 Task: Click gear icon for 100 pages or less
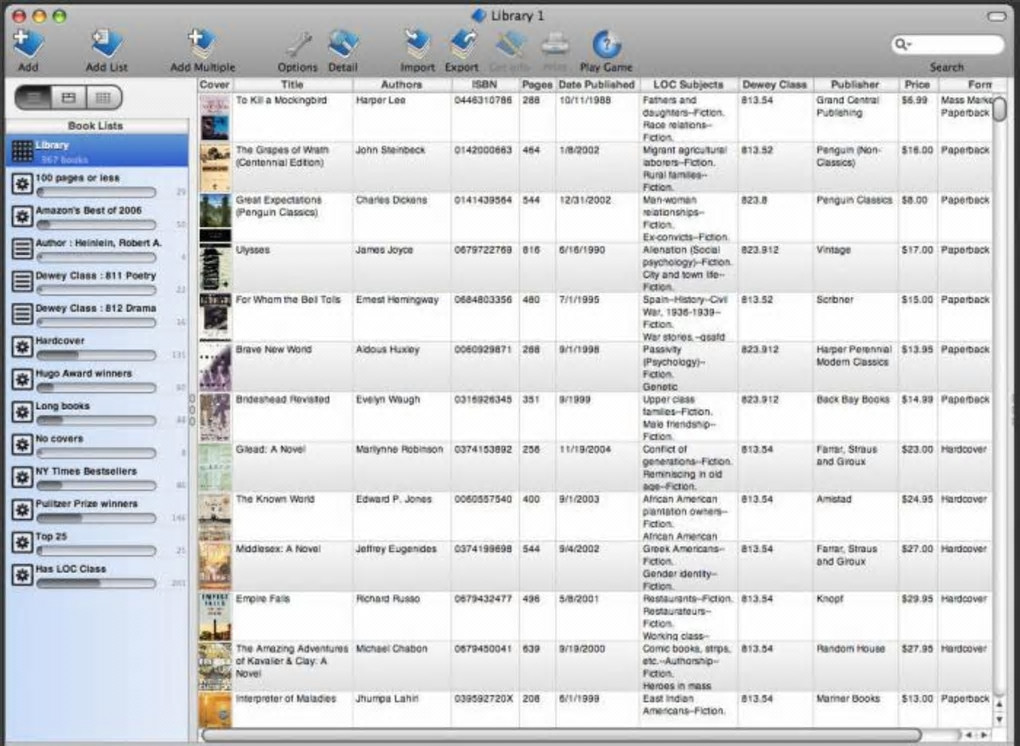22,184
